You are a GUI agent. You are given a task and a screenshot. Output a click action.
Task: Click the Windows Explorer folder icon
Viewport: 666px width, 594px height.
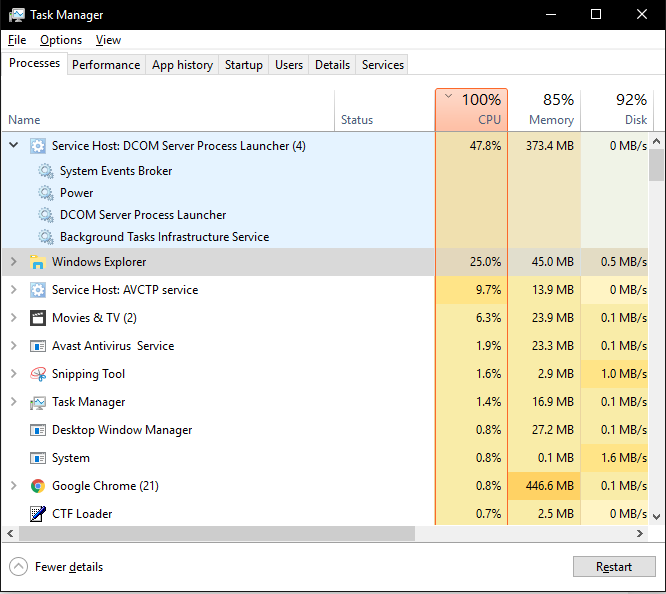(38, 262)
